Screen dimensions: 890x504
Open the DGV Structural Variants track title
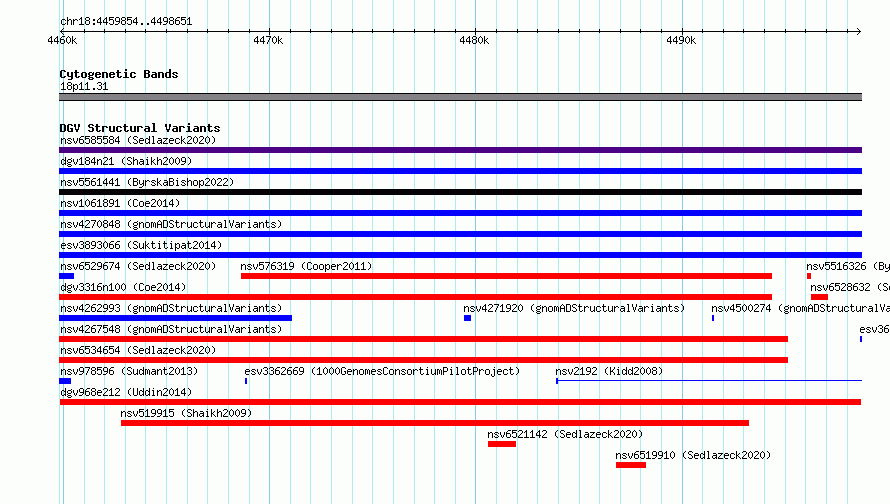[x=140, y=128]
